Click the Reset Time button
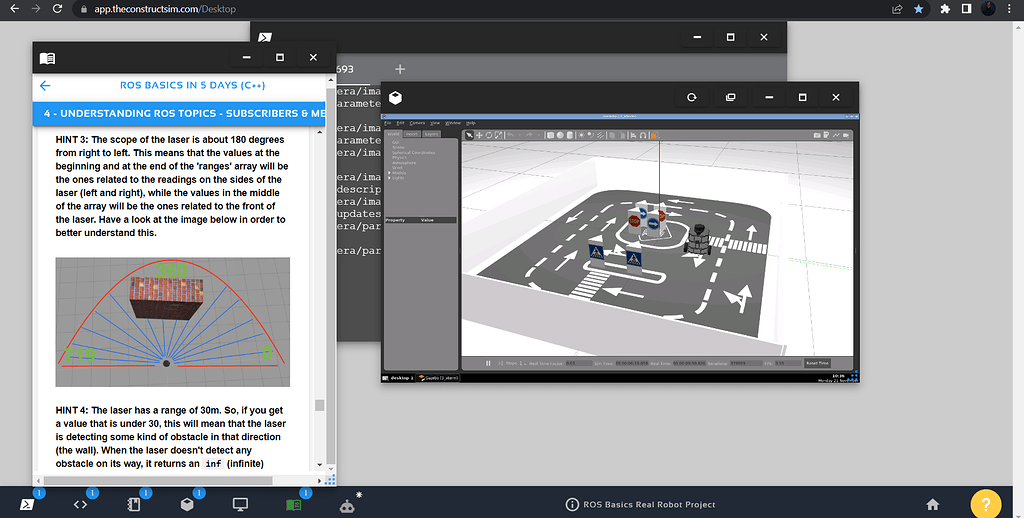 (817, 363)
